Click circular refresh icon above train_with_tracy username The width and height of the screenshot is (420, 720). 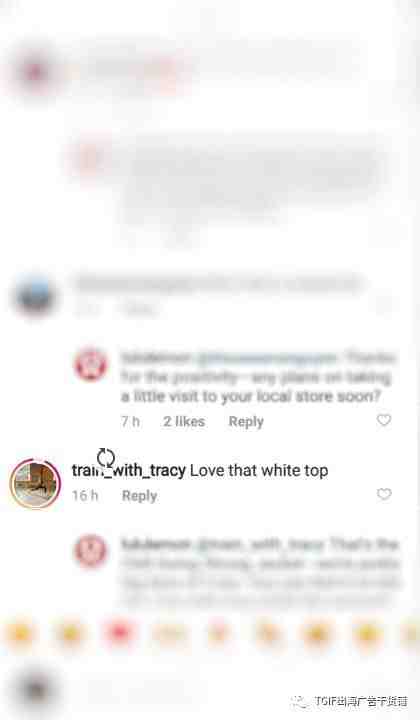coord(106,457)
